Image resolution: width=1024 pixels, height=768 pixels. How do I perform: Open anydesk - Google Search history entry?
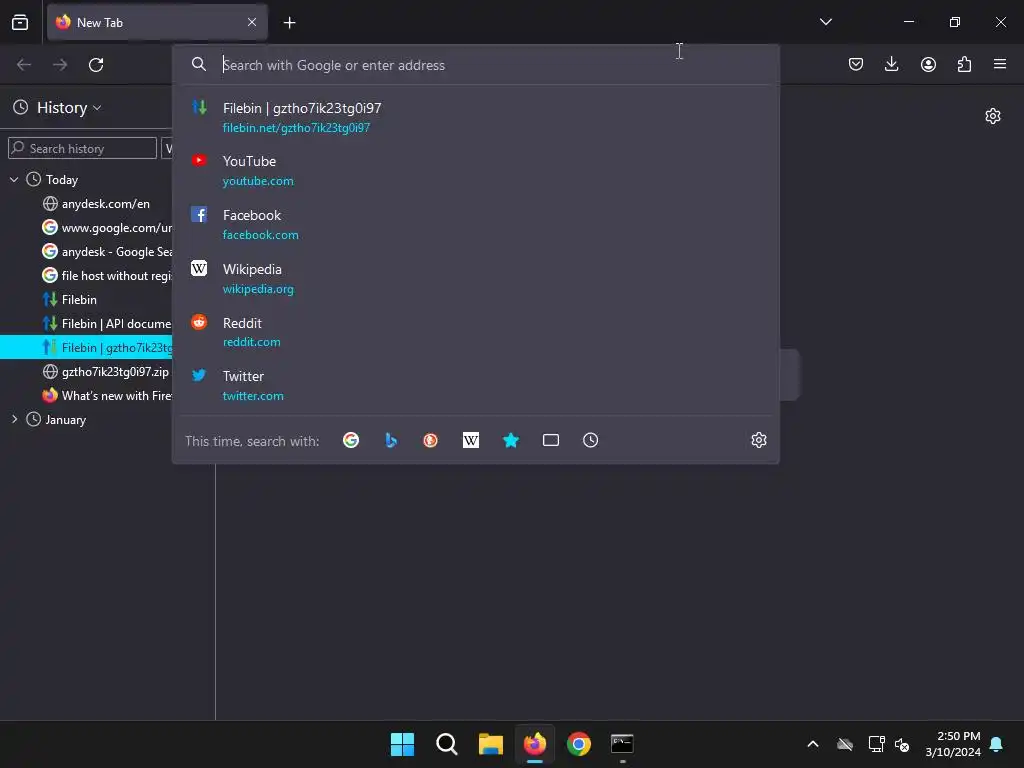click(106, 251)
